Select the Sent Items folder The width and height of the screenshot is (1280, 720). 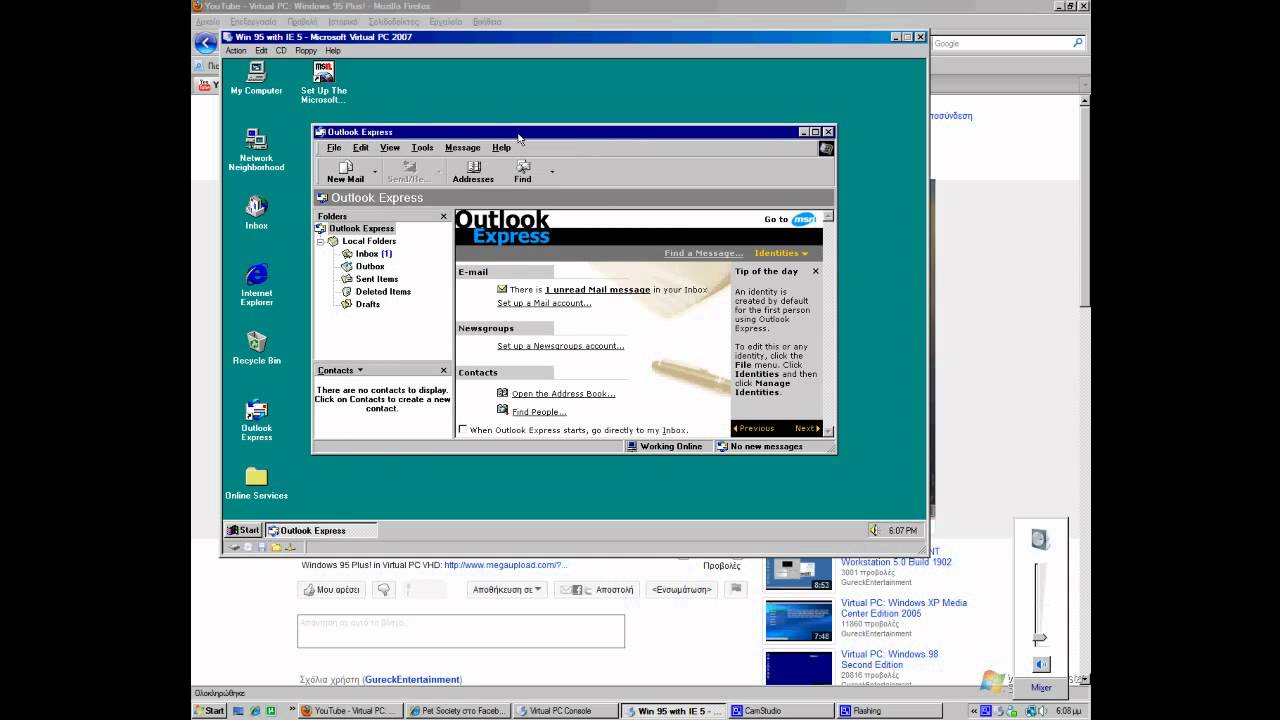376,279
